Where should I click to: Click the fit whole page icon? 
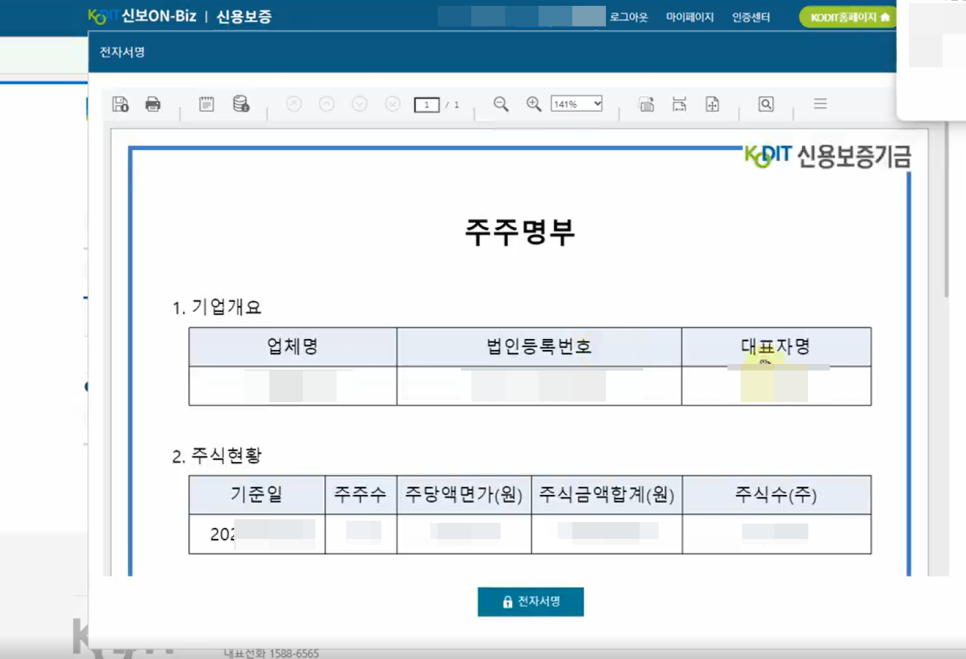(x=712, y=104)
